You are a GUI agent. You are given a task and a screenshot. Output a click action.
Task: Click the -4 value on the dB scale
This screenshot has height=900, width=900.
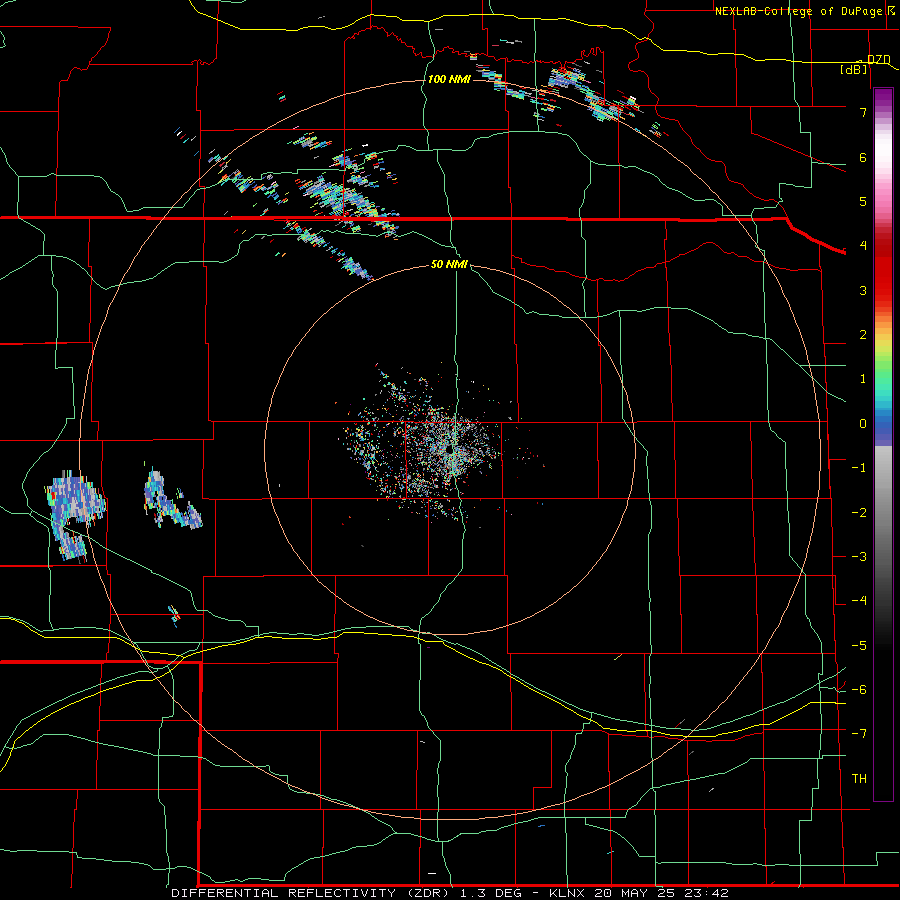point(859,601)
